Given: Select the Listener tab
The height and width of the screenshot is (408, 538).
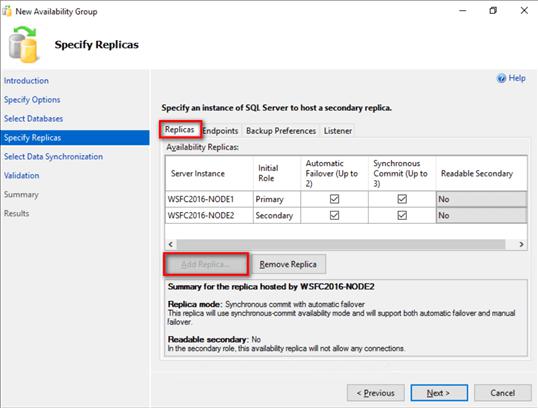Looking at the screenshot, I should (x=338, y=131).
